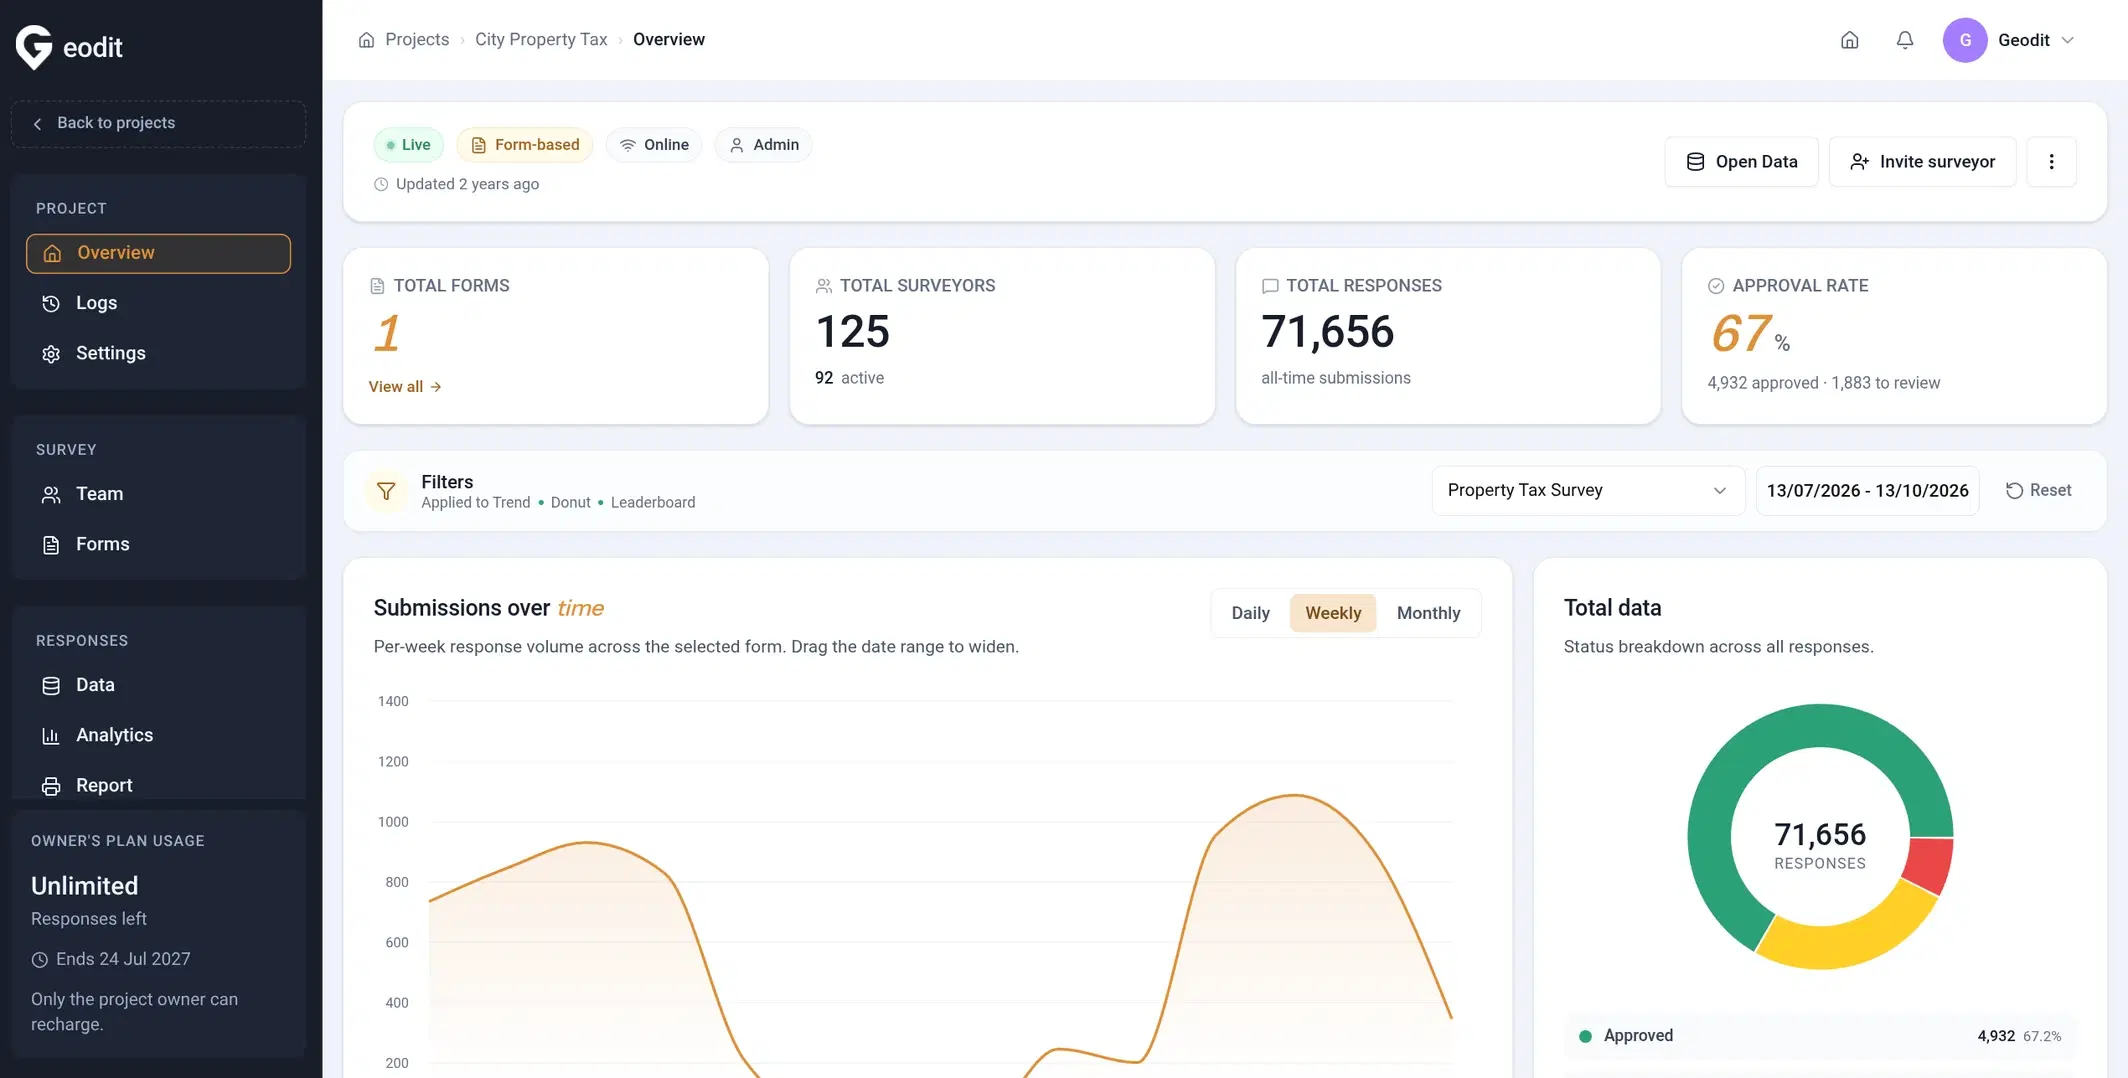Expand the Property Tax Survey dropdown
The width and height of the screenshot is (2128, 1078).
tap(1588, 490)
